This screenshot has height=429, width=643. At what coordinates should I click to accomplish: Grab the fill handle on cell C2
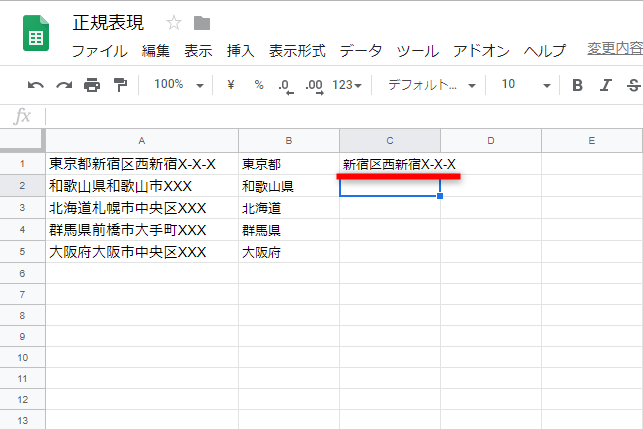click(x=440, y=196)
